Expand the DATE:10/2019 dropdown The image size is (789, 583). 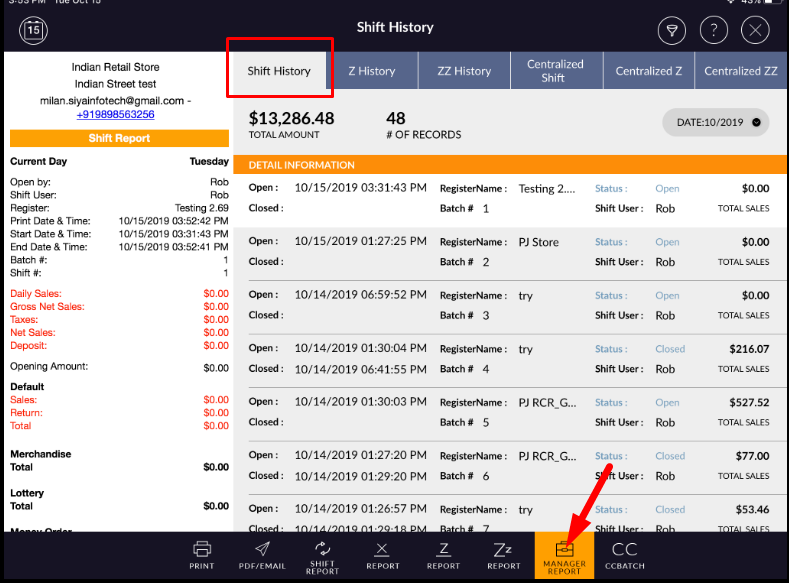[716, 122]
